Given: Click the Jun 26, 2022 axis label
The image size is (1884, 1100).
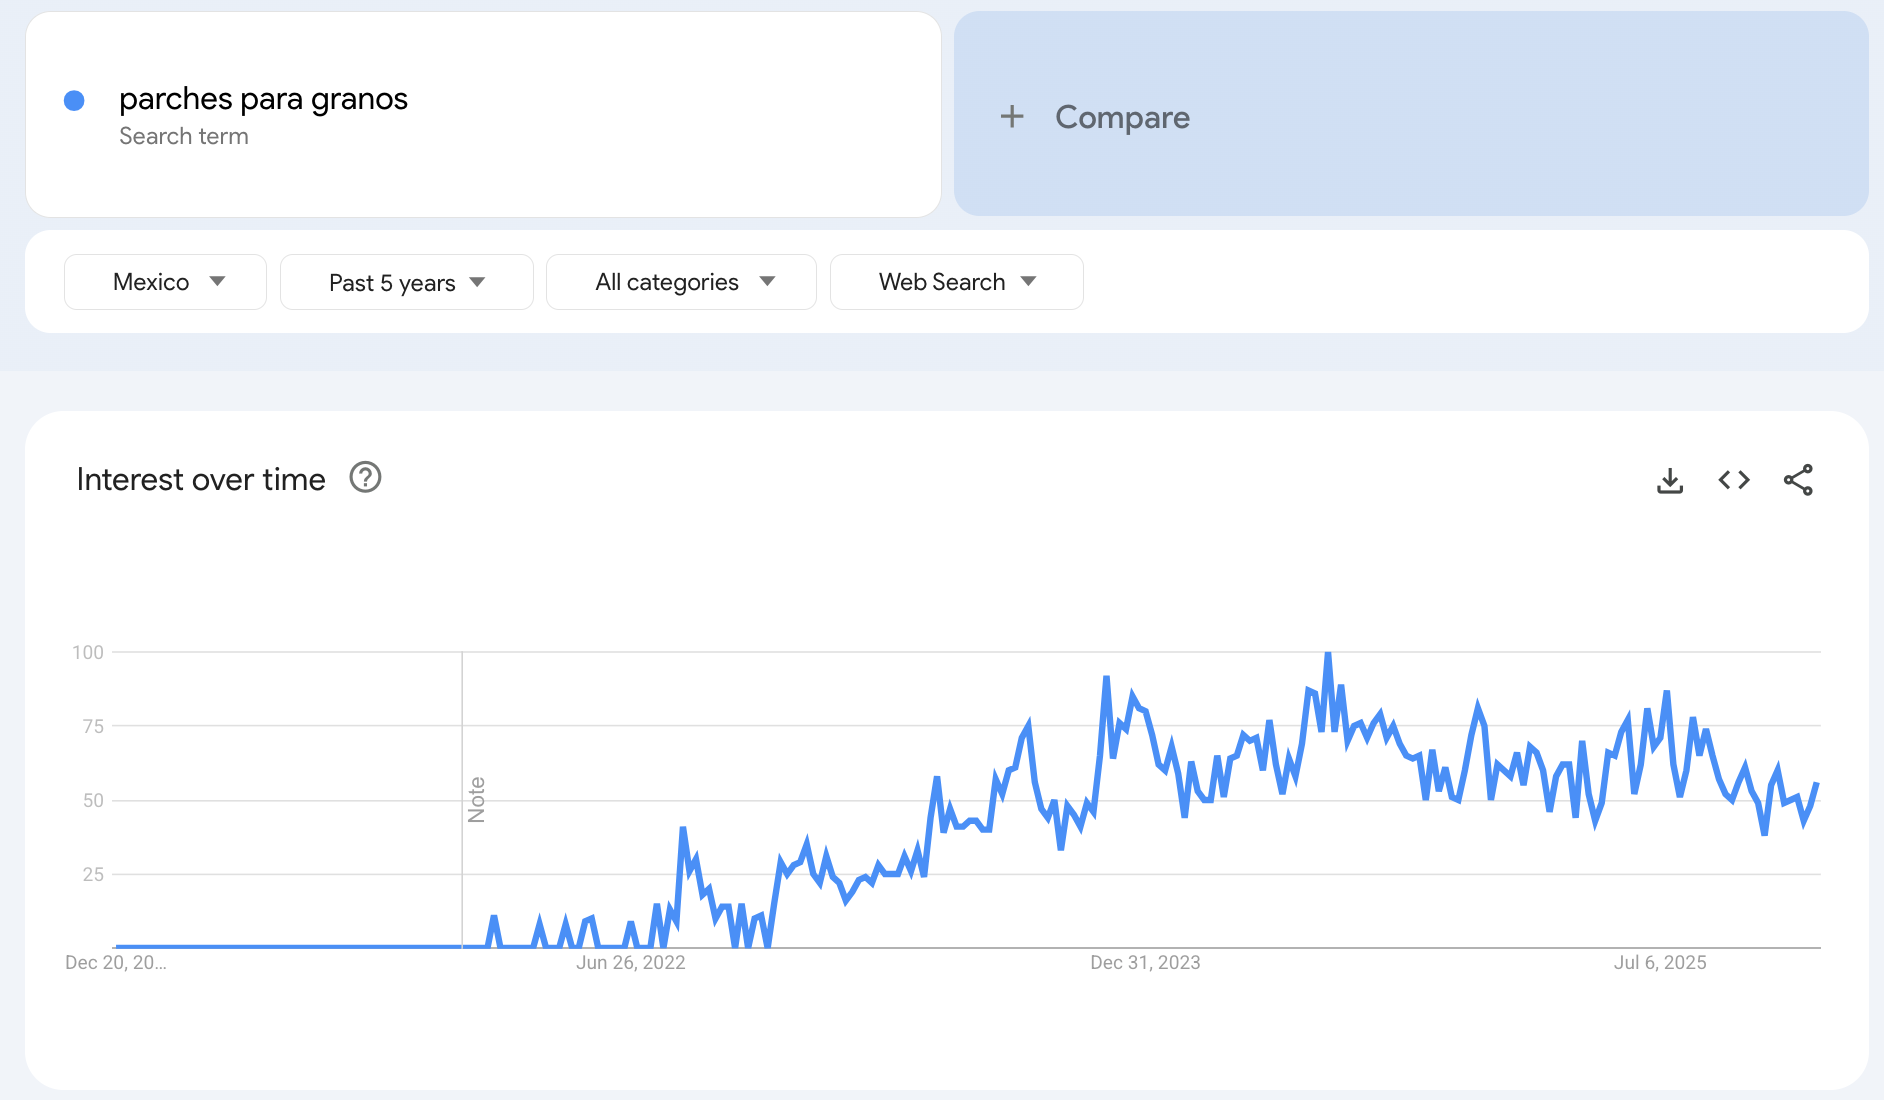Looking at the screenshot, I should [630, 963].
